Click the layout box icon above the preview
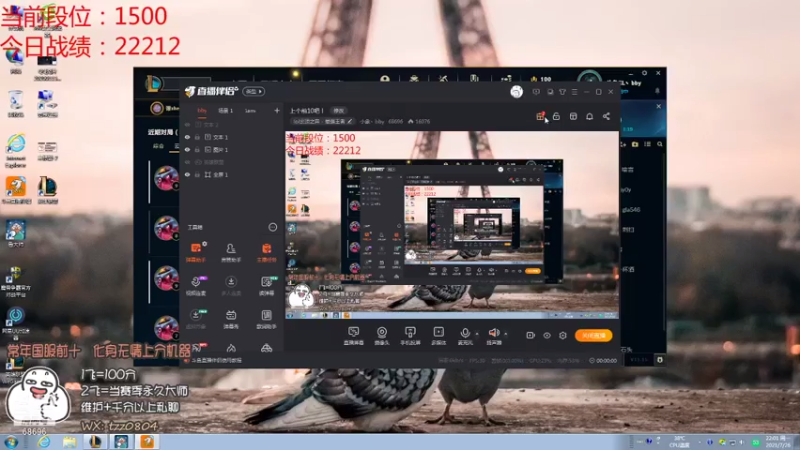The height and width of the screenshot is (450, 800). click(x=573, y=116)
